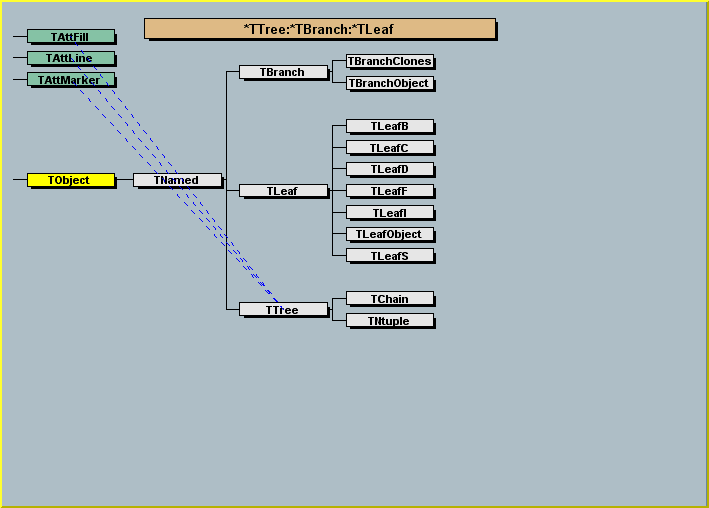Click the *TTree:*TBranch:*TLeaf title banner
Screen dimensions: 709x508
coord(320,29)
